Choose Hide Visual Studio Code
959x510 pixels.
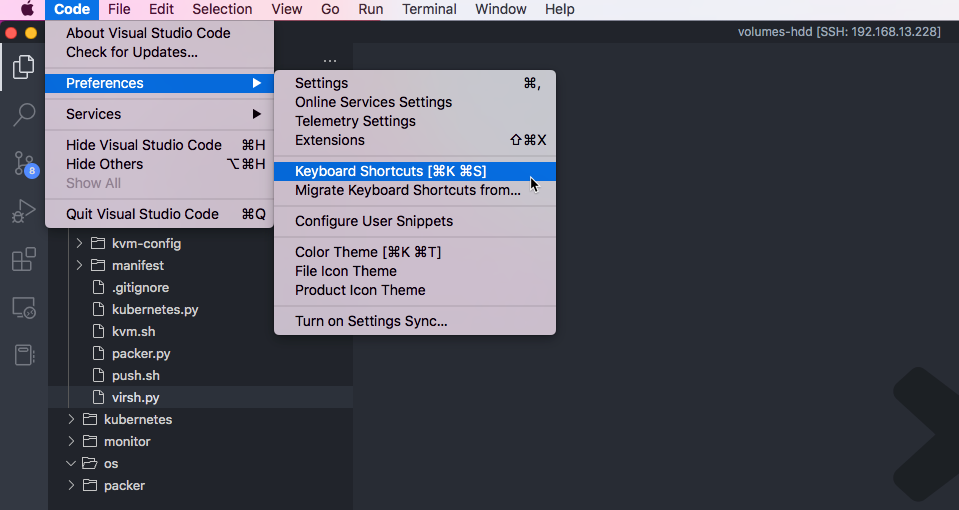click(160, 145)
